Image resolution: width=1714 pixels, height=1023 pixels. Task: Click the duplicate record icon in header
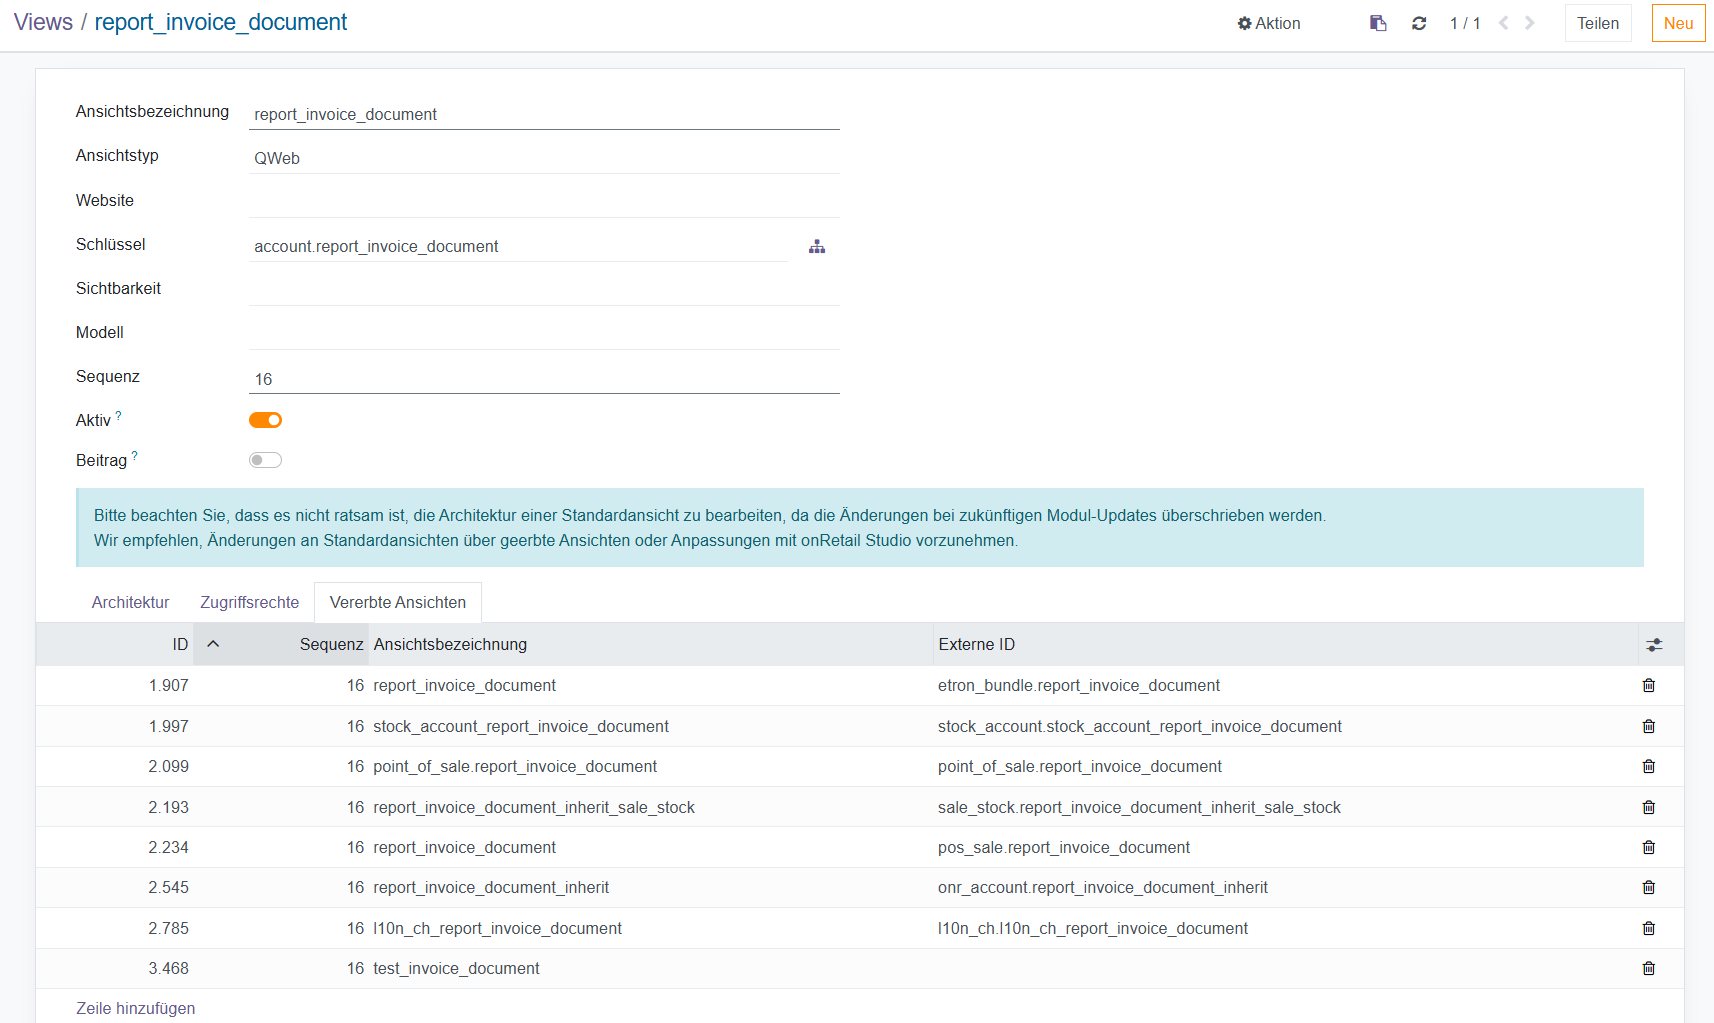pos(1378,23)
